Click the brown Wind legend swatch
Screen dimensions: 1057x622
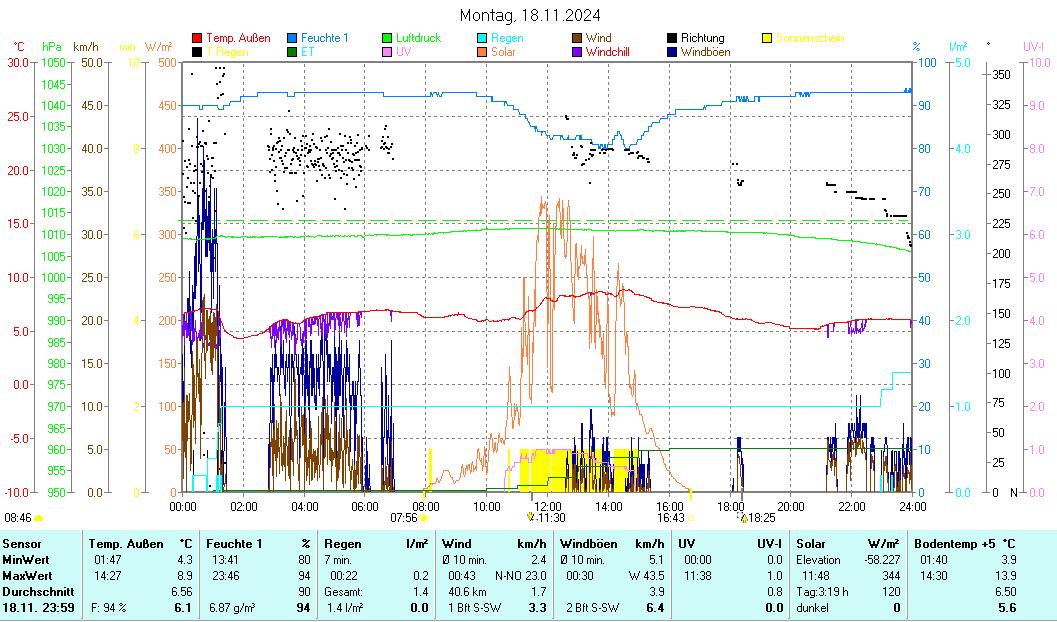pos(577,38)
